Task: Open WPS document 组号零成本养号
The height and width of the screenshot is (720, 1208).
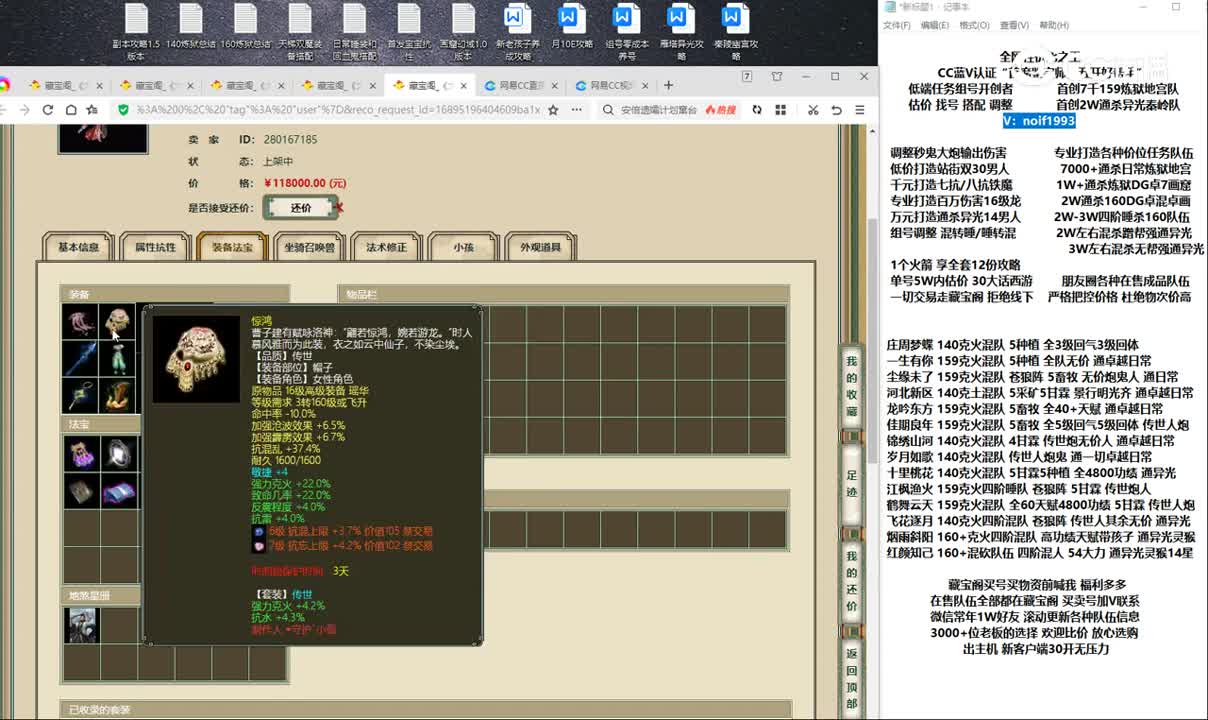Action: point(626,32)
